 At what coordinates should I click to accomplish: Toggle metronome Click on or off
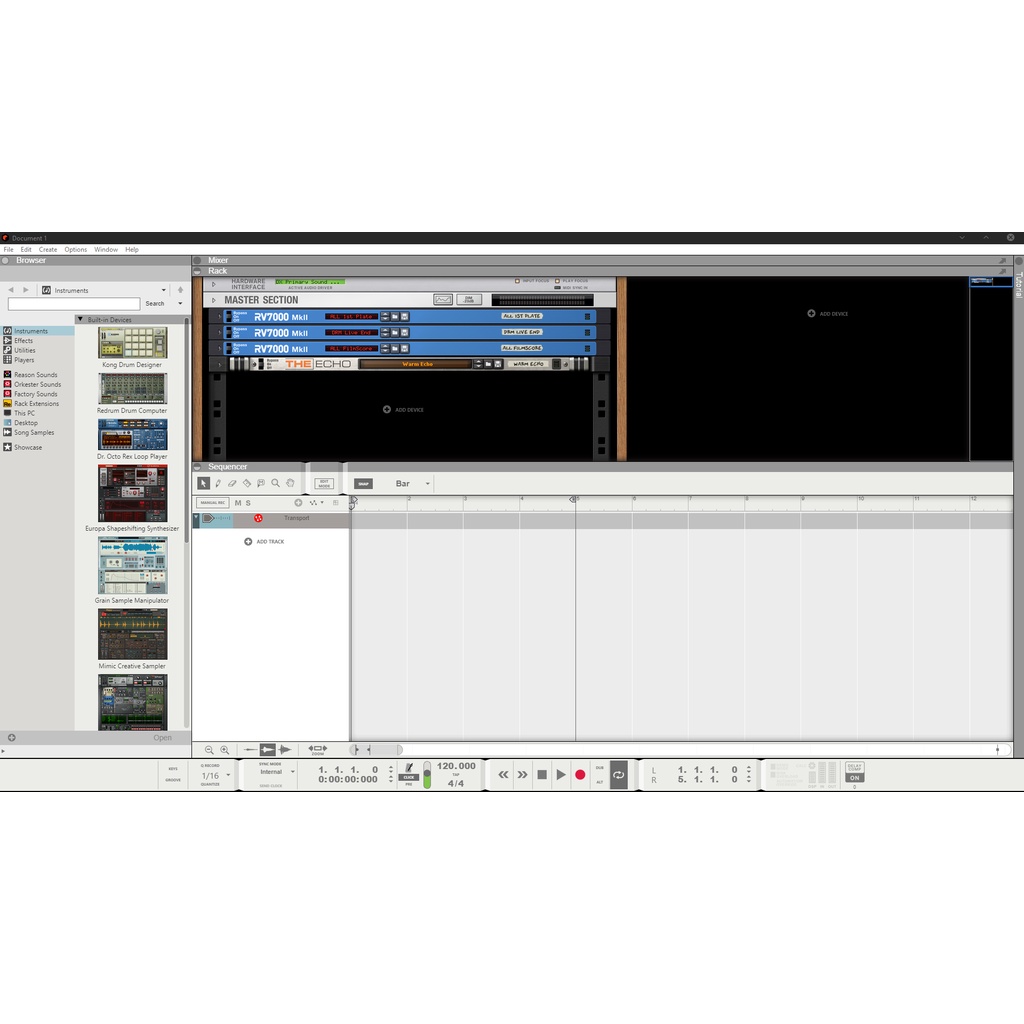[x=409, y=776]
